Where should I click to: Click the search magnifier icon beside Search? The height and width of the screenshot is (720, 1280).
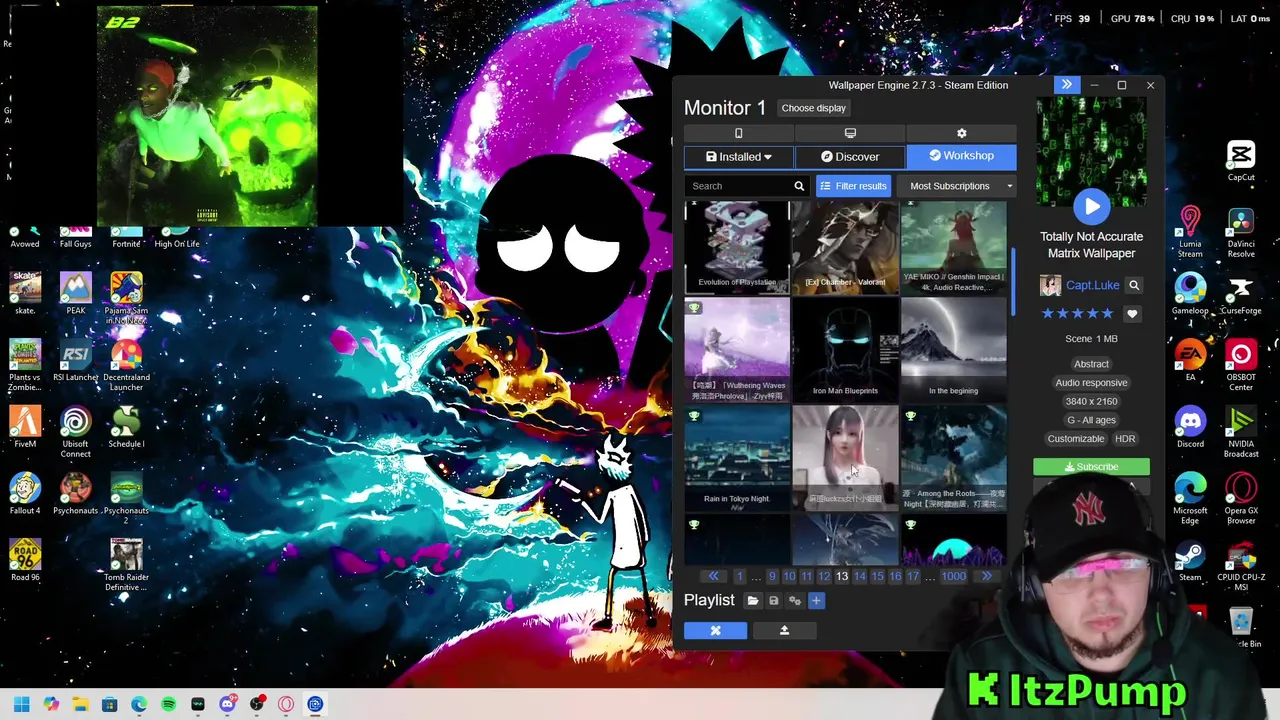(x=799, y=186)
